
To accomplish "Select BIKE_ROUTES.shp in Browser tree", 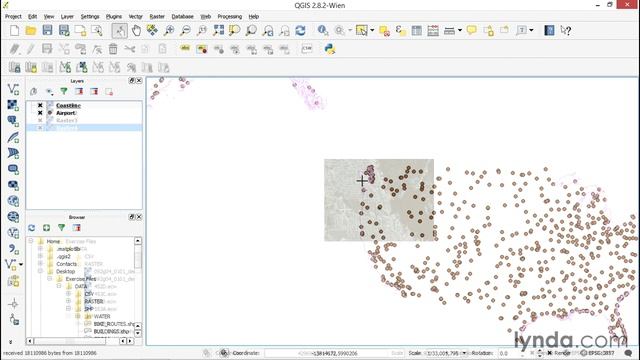I will point(114,324).
